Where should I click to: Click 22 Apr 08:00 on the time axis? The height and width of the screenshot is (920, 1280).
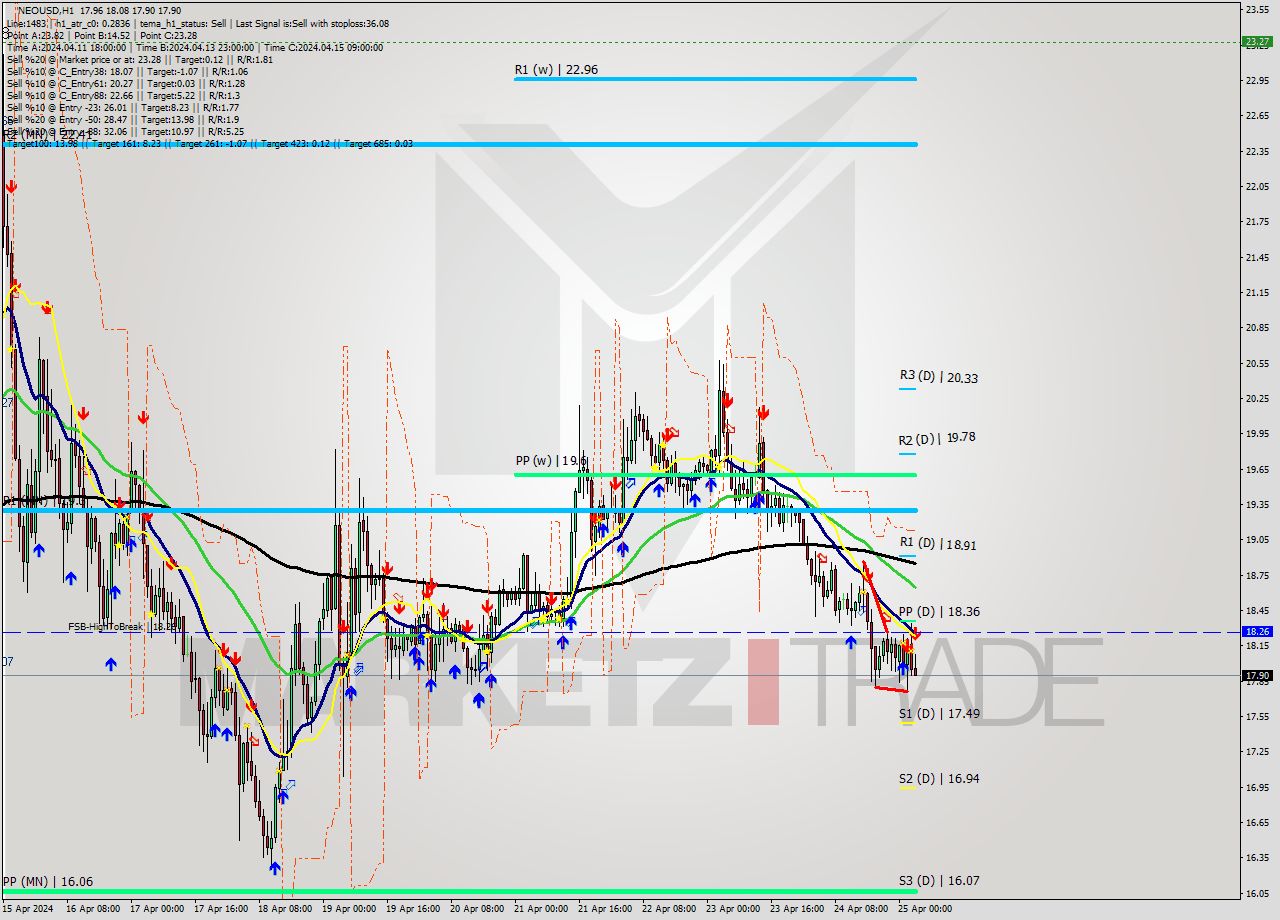tap(669, 909)
